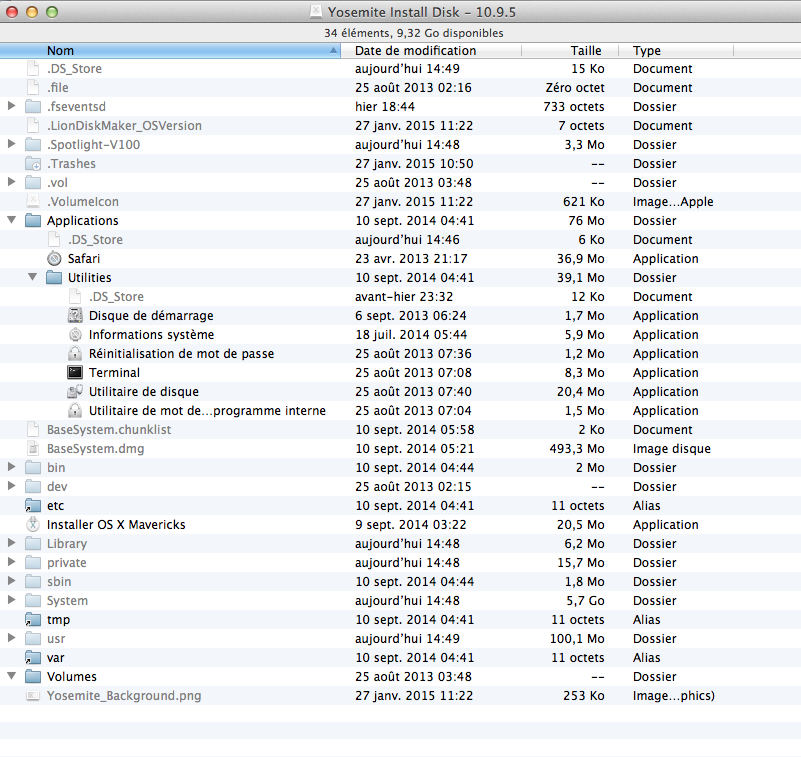Select the Réinitialisation de mot de passe icon
The width and height of the screenshot is (801, 757).
tap(75, 353)
